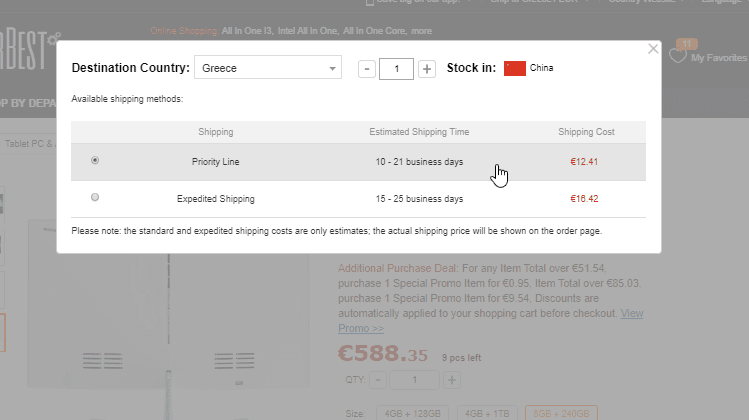The image size is (749, 420).
Task: Click the Priority Line shipping row label
Action: tap(216, 161)
